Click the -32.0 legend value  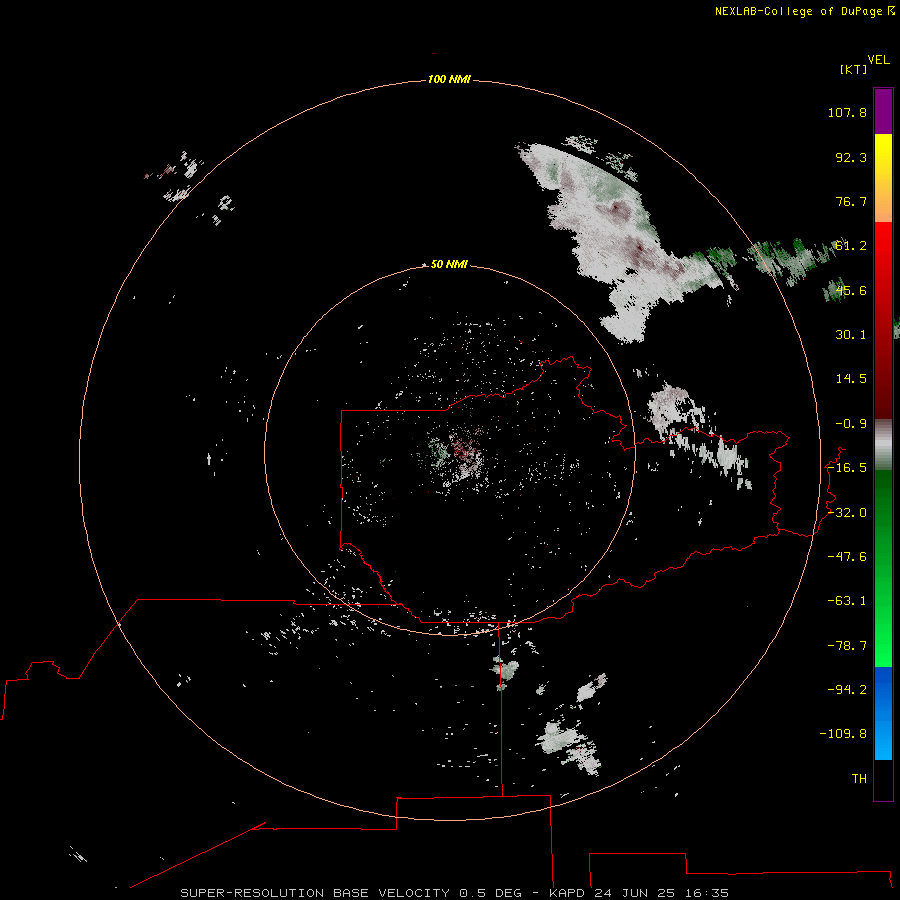click(x=847, y=513)
